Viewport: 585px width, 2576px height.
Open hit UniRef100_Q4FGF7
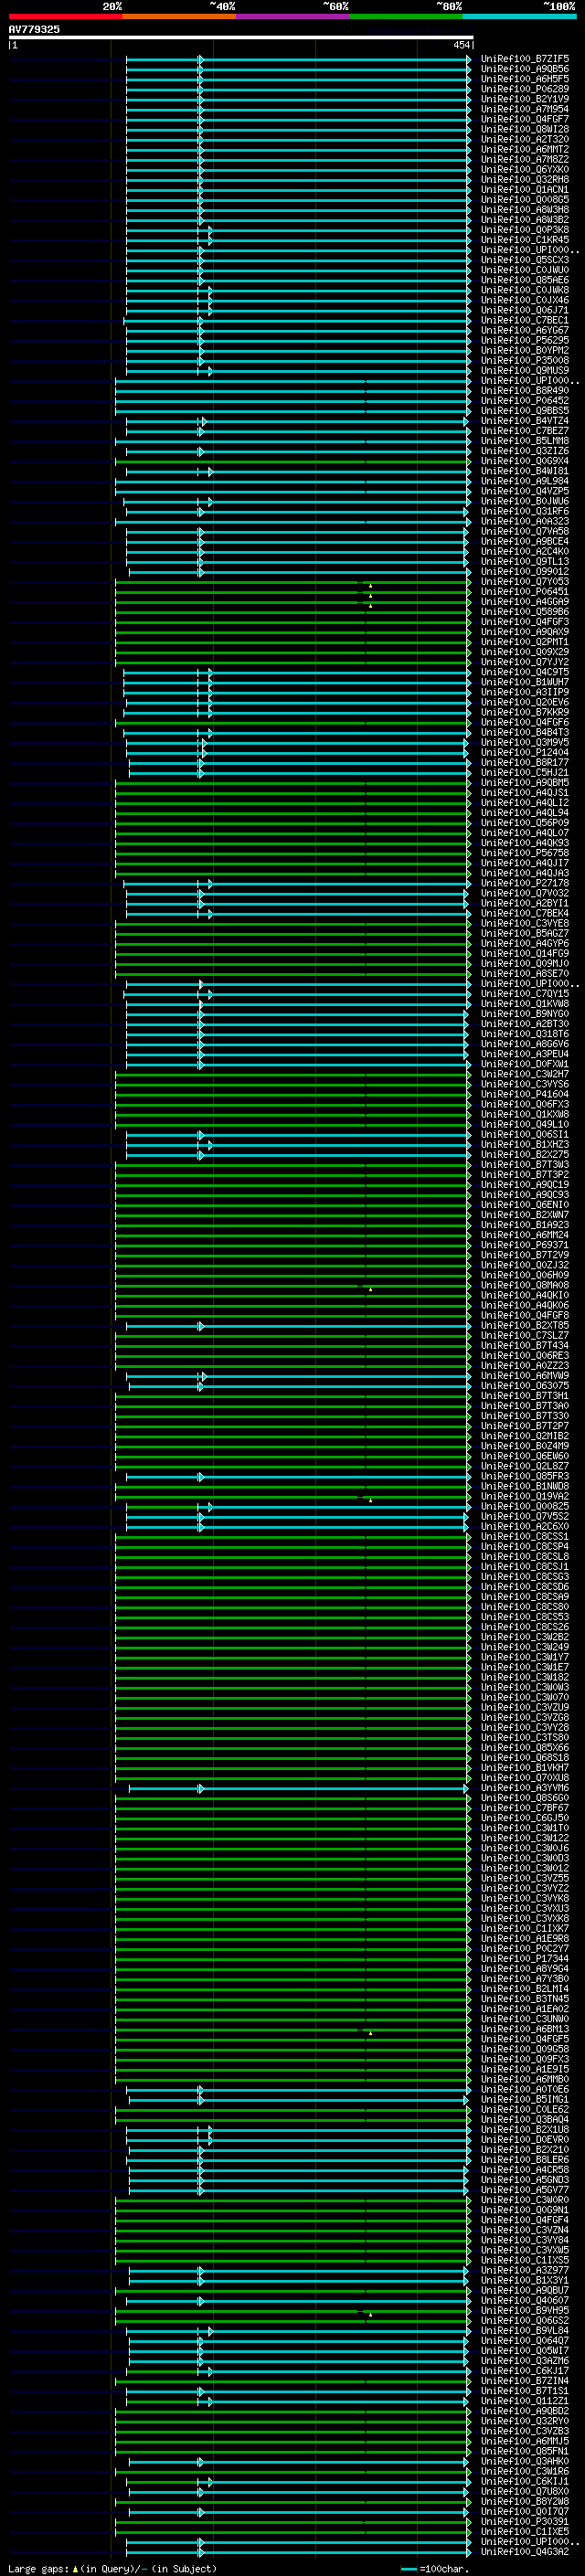coord(525,119)
